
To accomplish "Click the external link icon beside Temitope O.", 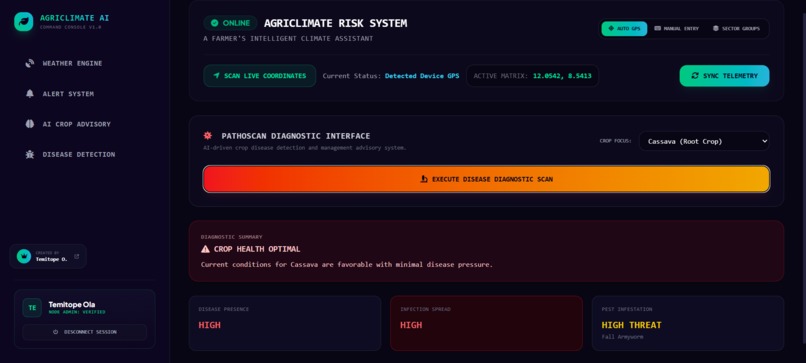I will (x=77, y=256).
